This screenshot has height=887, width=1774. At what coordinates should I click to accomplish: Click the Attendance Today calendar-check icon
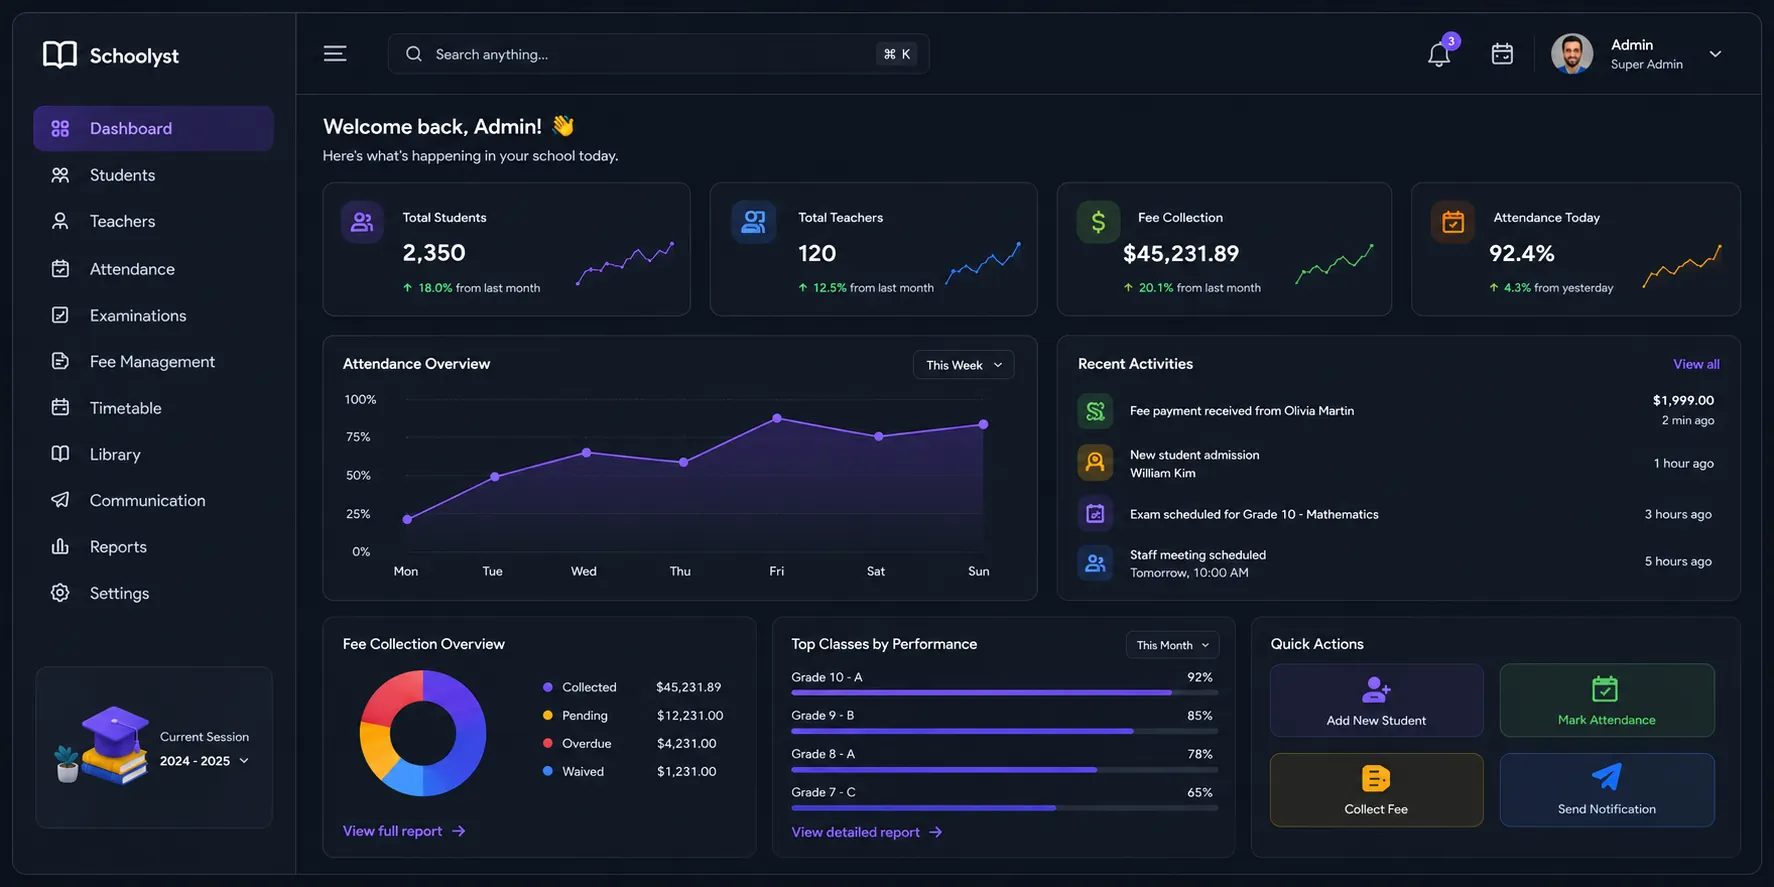tap(1453, 222)
